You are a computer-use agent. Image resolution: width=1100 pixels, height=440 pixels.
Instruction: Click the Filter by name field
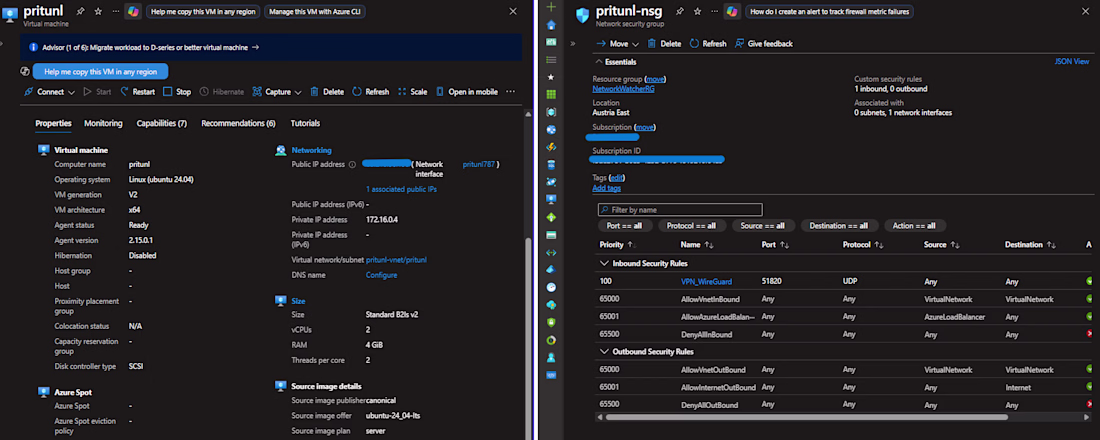[x=680, y=210]
